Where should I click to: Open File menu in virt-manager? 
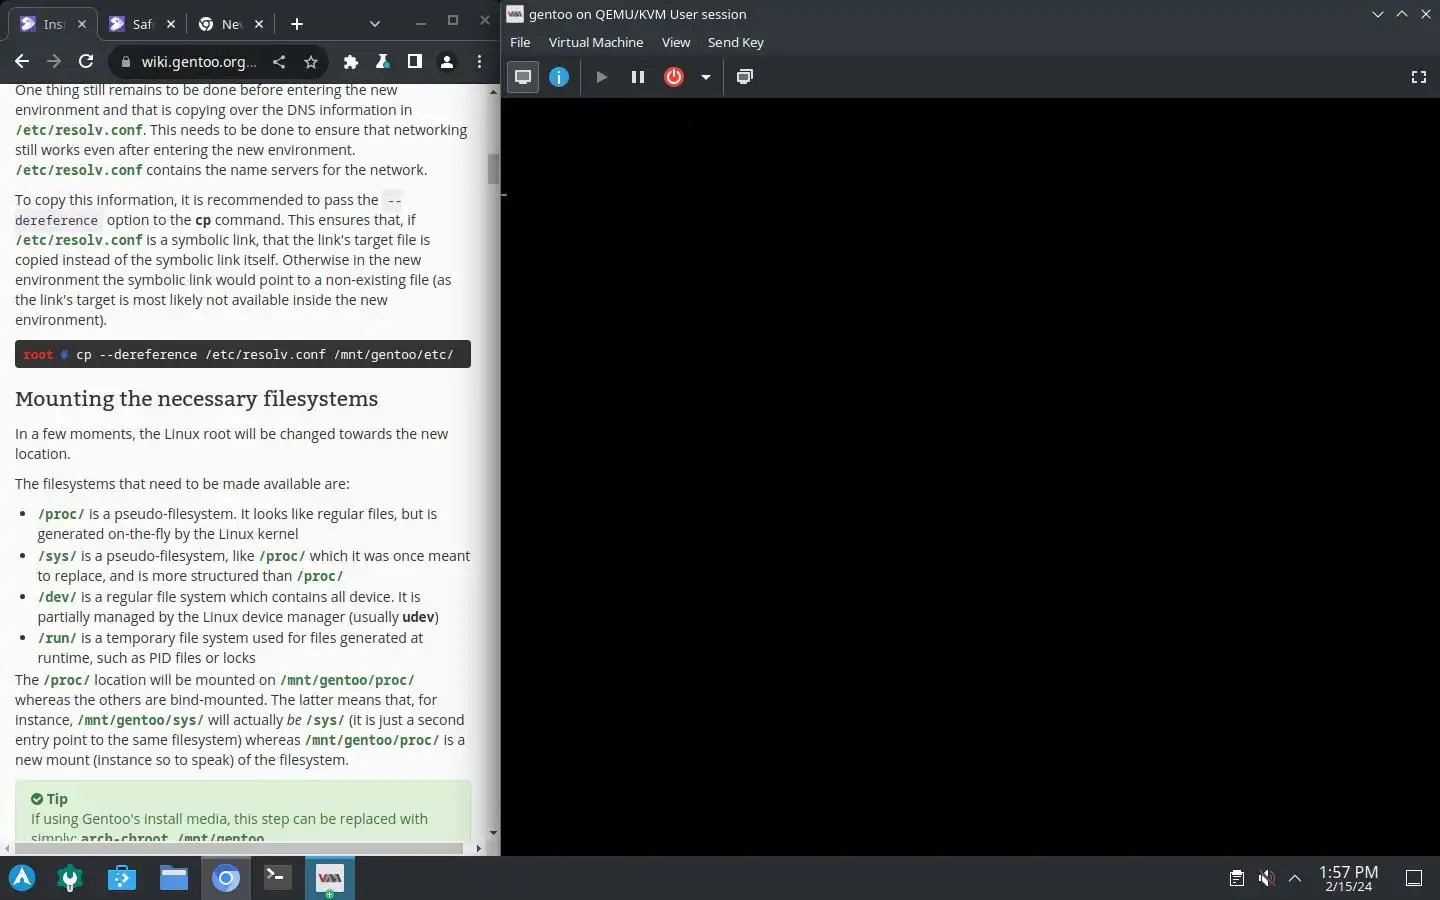click(520, 42)
